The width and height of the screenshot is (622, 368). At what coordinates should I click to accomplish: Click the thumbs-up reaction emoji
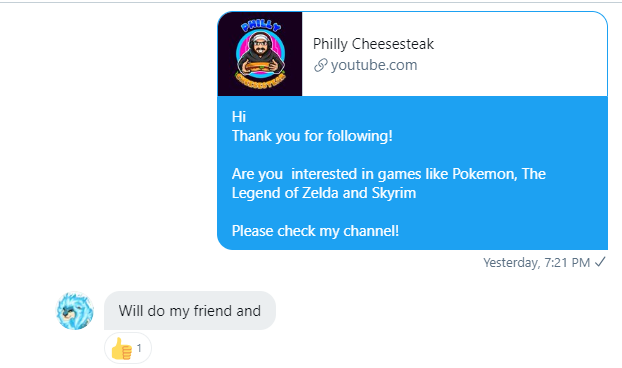coord(121,349)
